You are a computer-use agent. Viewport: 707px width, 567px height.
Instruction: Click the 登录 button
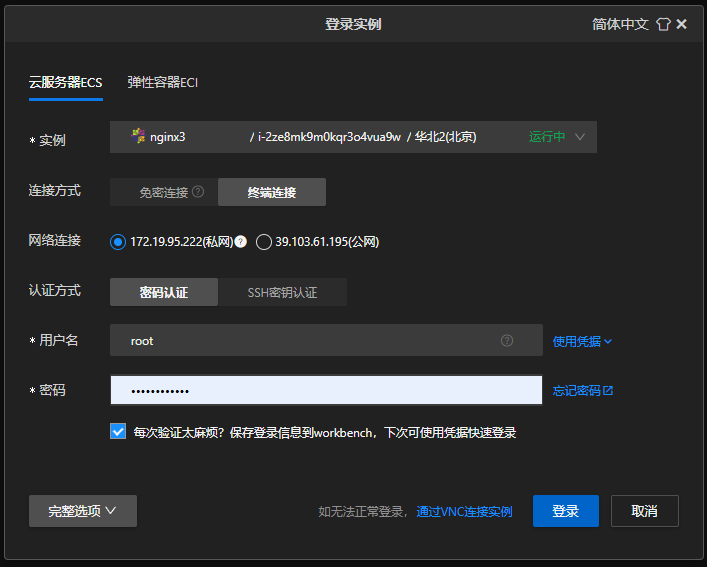(566, 511)
